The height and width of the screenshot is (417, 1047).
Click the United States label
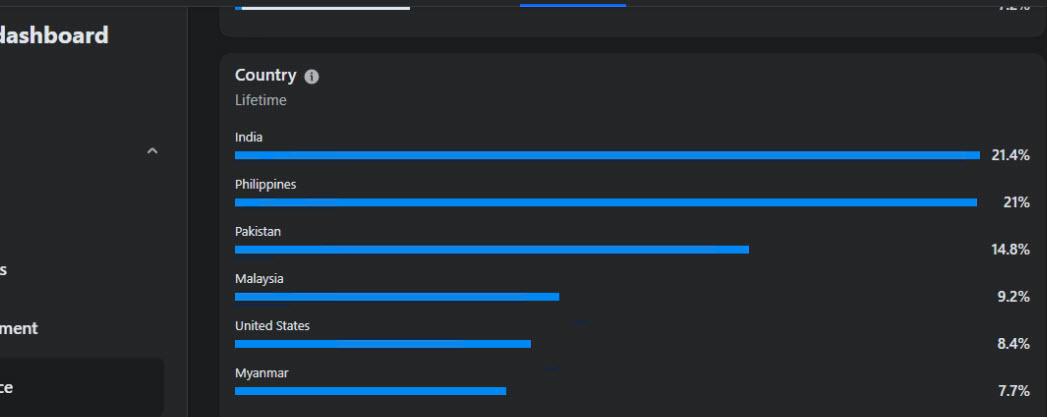coord(272,326)
